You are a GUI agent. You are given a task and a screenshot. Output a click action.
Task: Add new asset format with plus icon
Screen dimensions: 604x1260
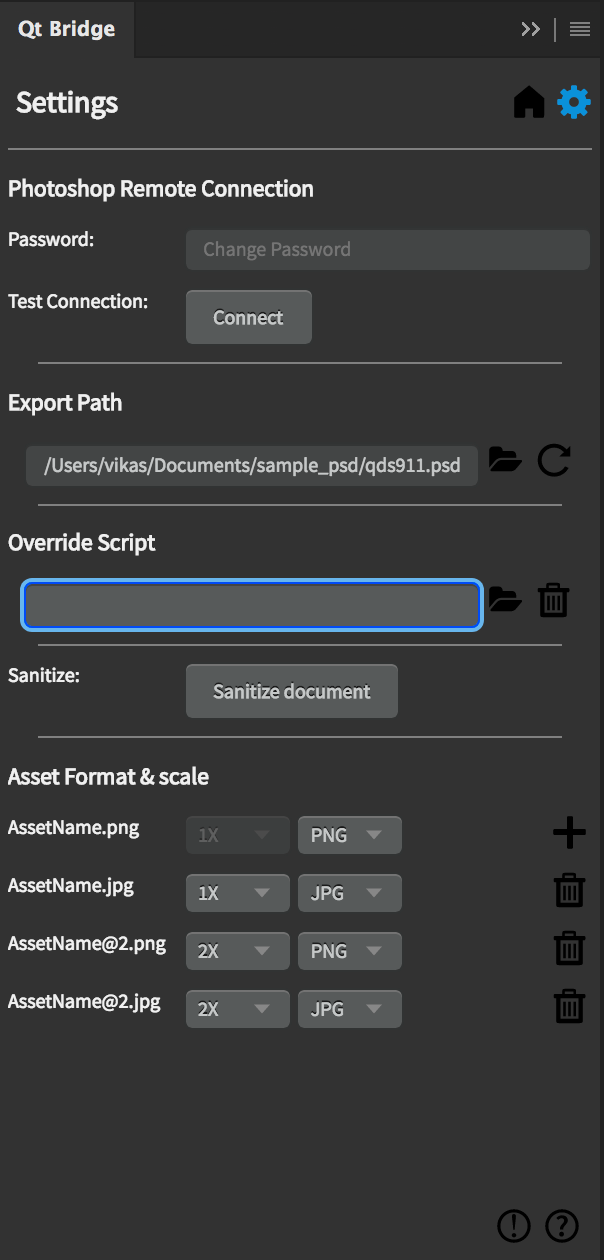(569, 833)
